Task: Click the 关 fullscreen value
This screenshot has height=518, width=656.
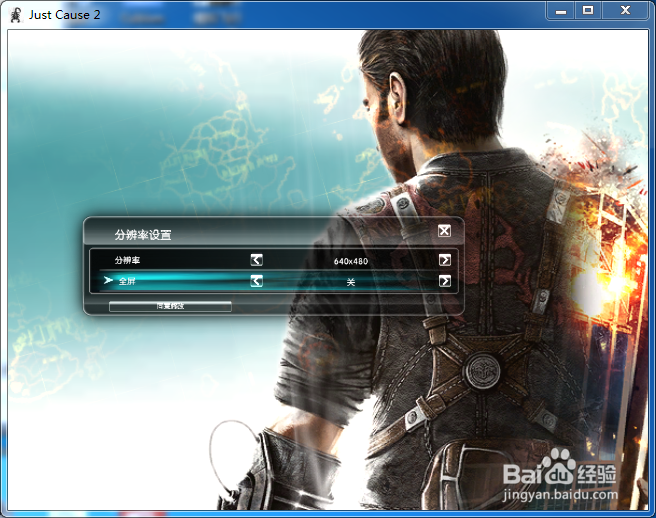Action: 351,282
